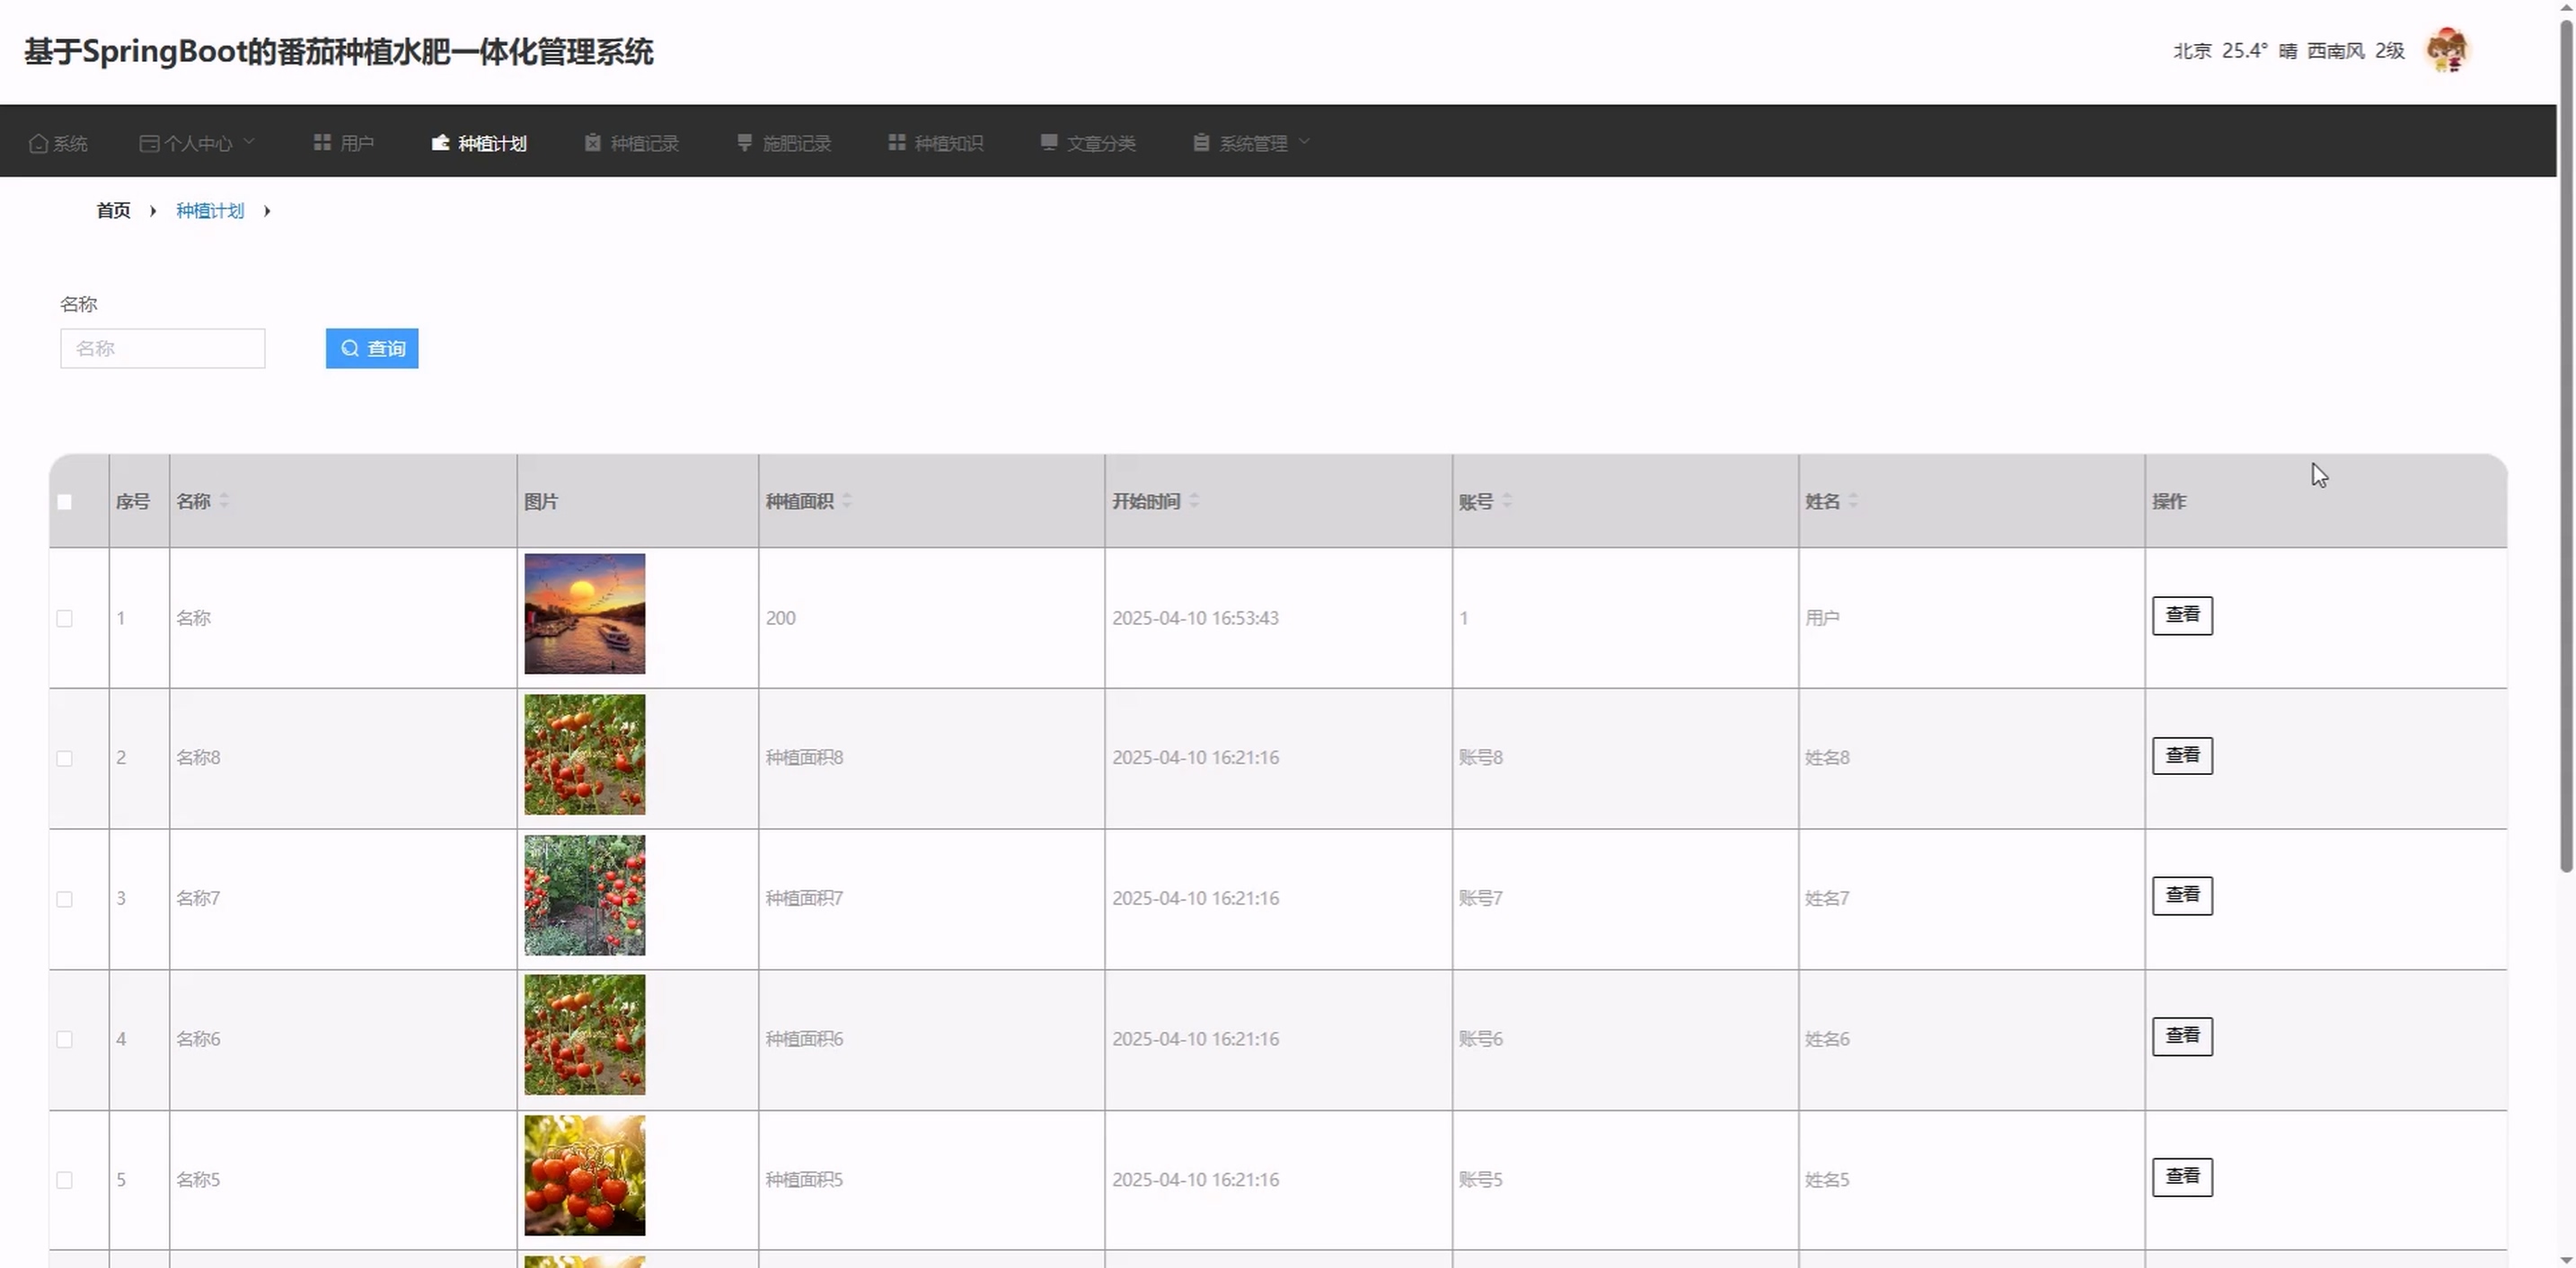
Task: Click 查看 button for 名称8 row
Action: [x=2182, y=755]
